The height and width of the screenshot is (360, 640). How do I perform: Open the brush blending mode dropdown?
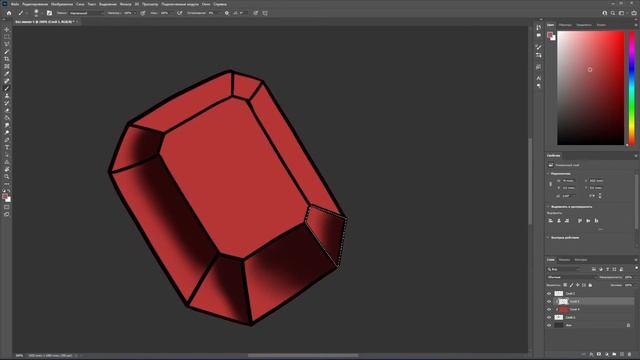click(x=86, y=13)
